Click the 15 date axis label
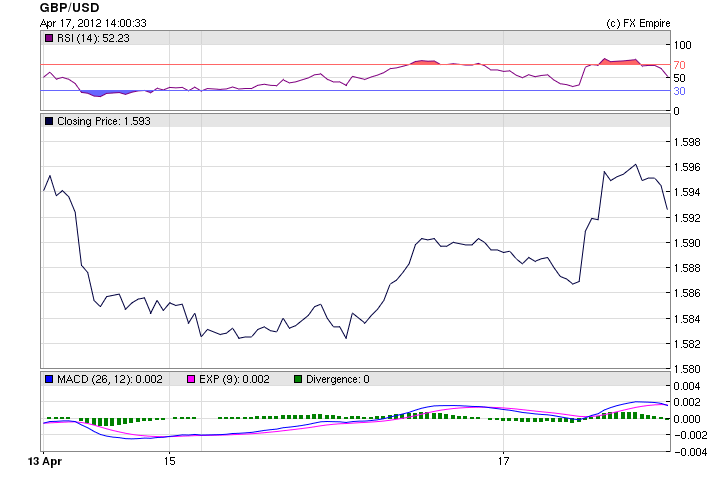Viewport: 710px width, 487px height. pos(169,461)
